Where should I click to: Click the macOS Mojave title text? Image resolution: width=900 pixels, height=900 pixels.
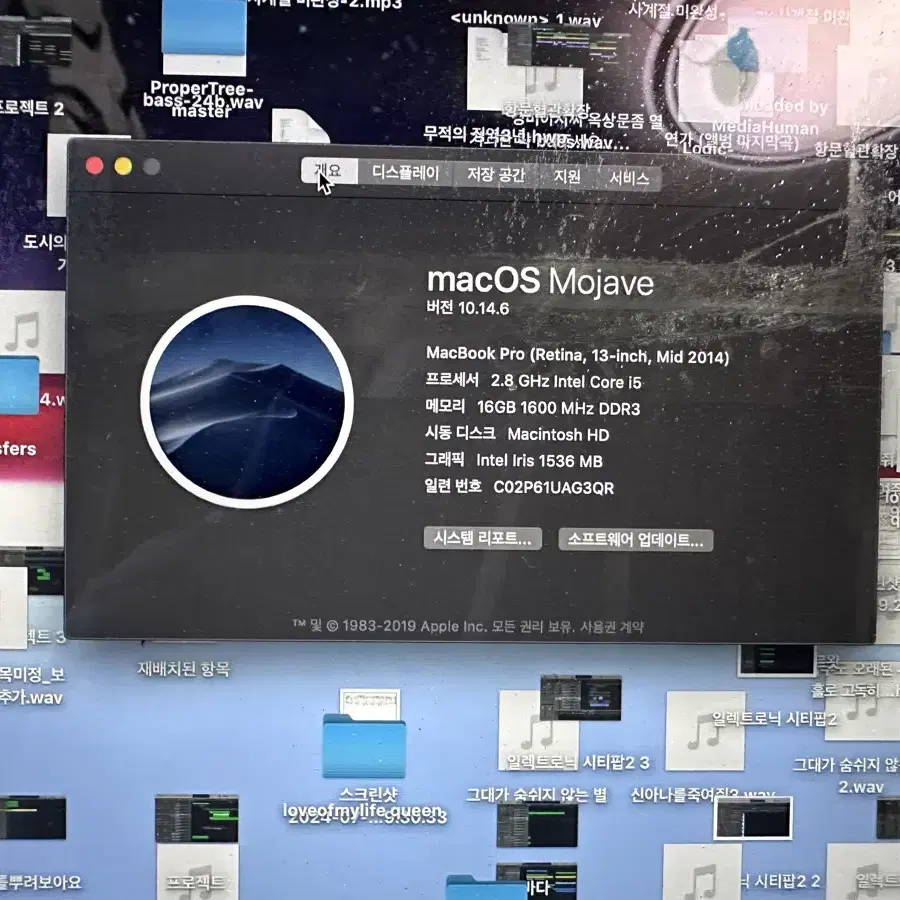point(540,282)
